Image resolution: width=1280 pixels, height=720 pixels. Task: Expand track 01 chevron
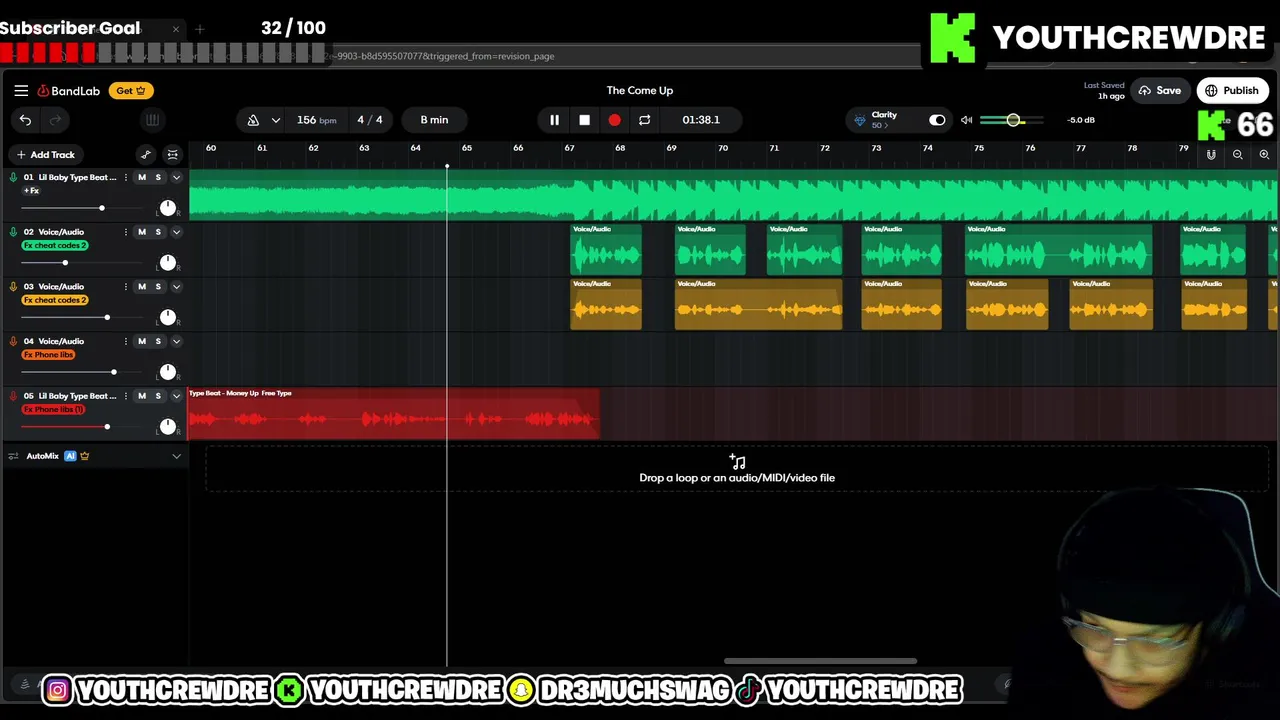point(176,177)
